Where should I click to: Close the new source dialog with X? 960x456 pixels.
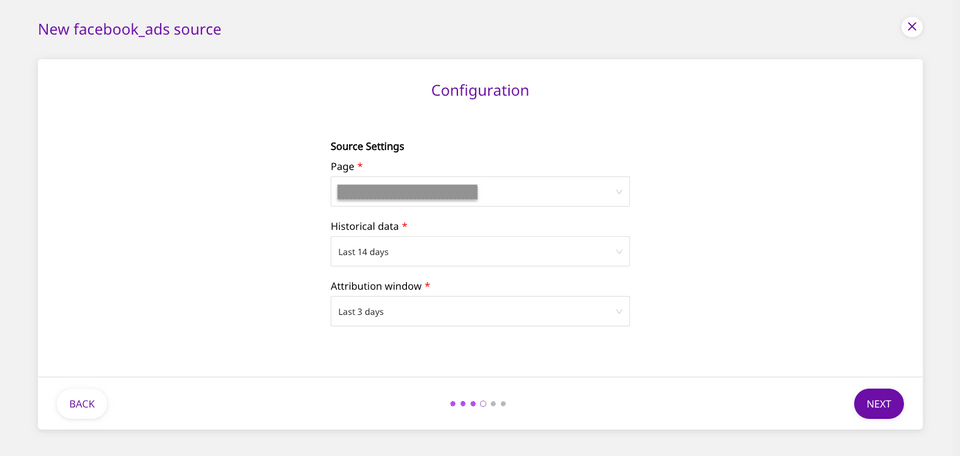coord(912,27)
